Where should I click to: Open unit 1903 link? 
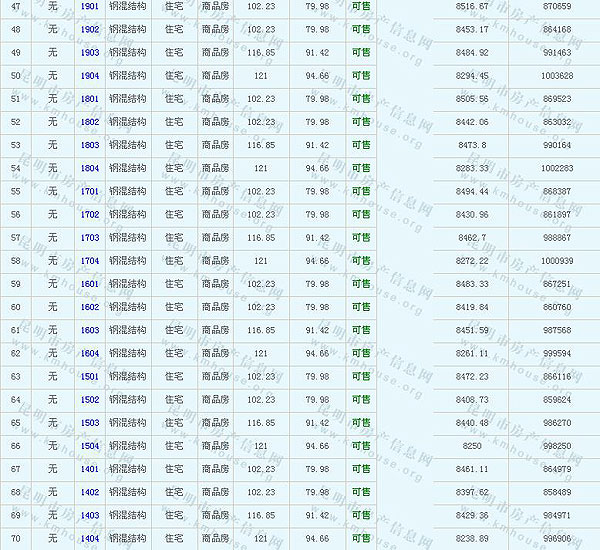point(90,52)
